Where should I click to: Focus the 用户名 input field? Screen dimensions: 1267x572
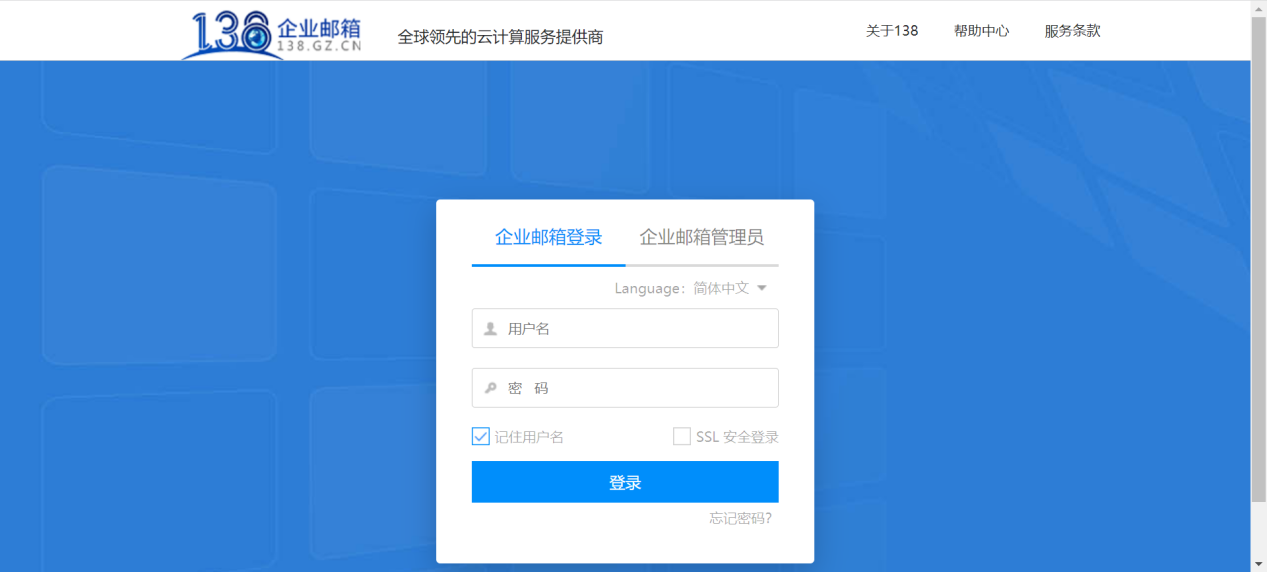(625, 328)
